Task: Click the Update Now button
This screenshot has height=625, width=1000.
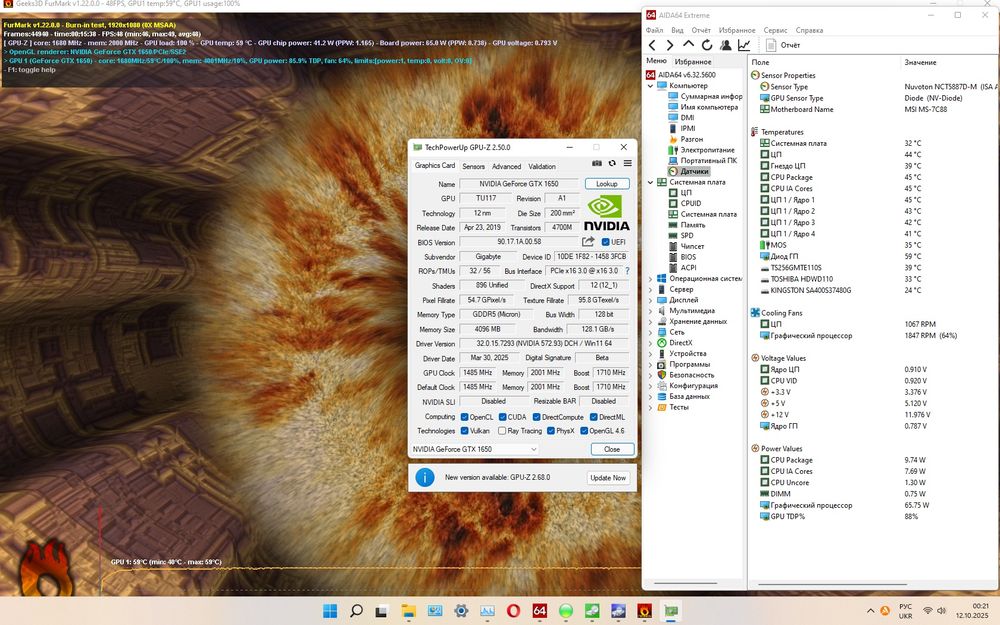Action: click(x=608, y=478)
